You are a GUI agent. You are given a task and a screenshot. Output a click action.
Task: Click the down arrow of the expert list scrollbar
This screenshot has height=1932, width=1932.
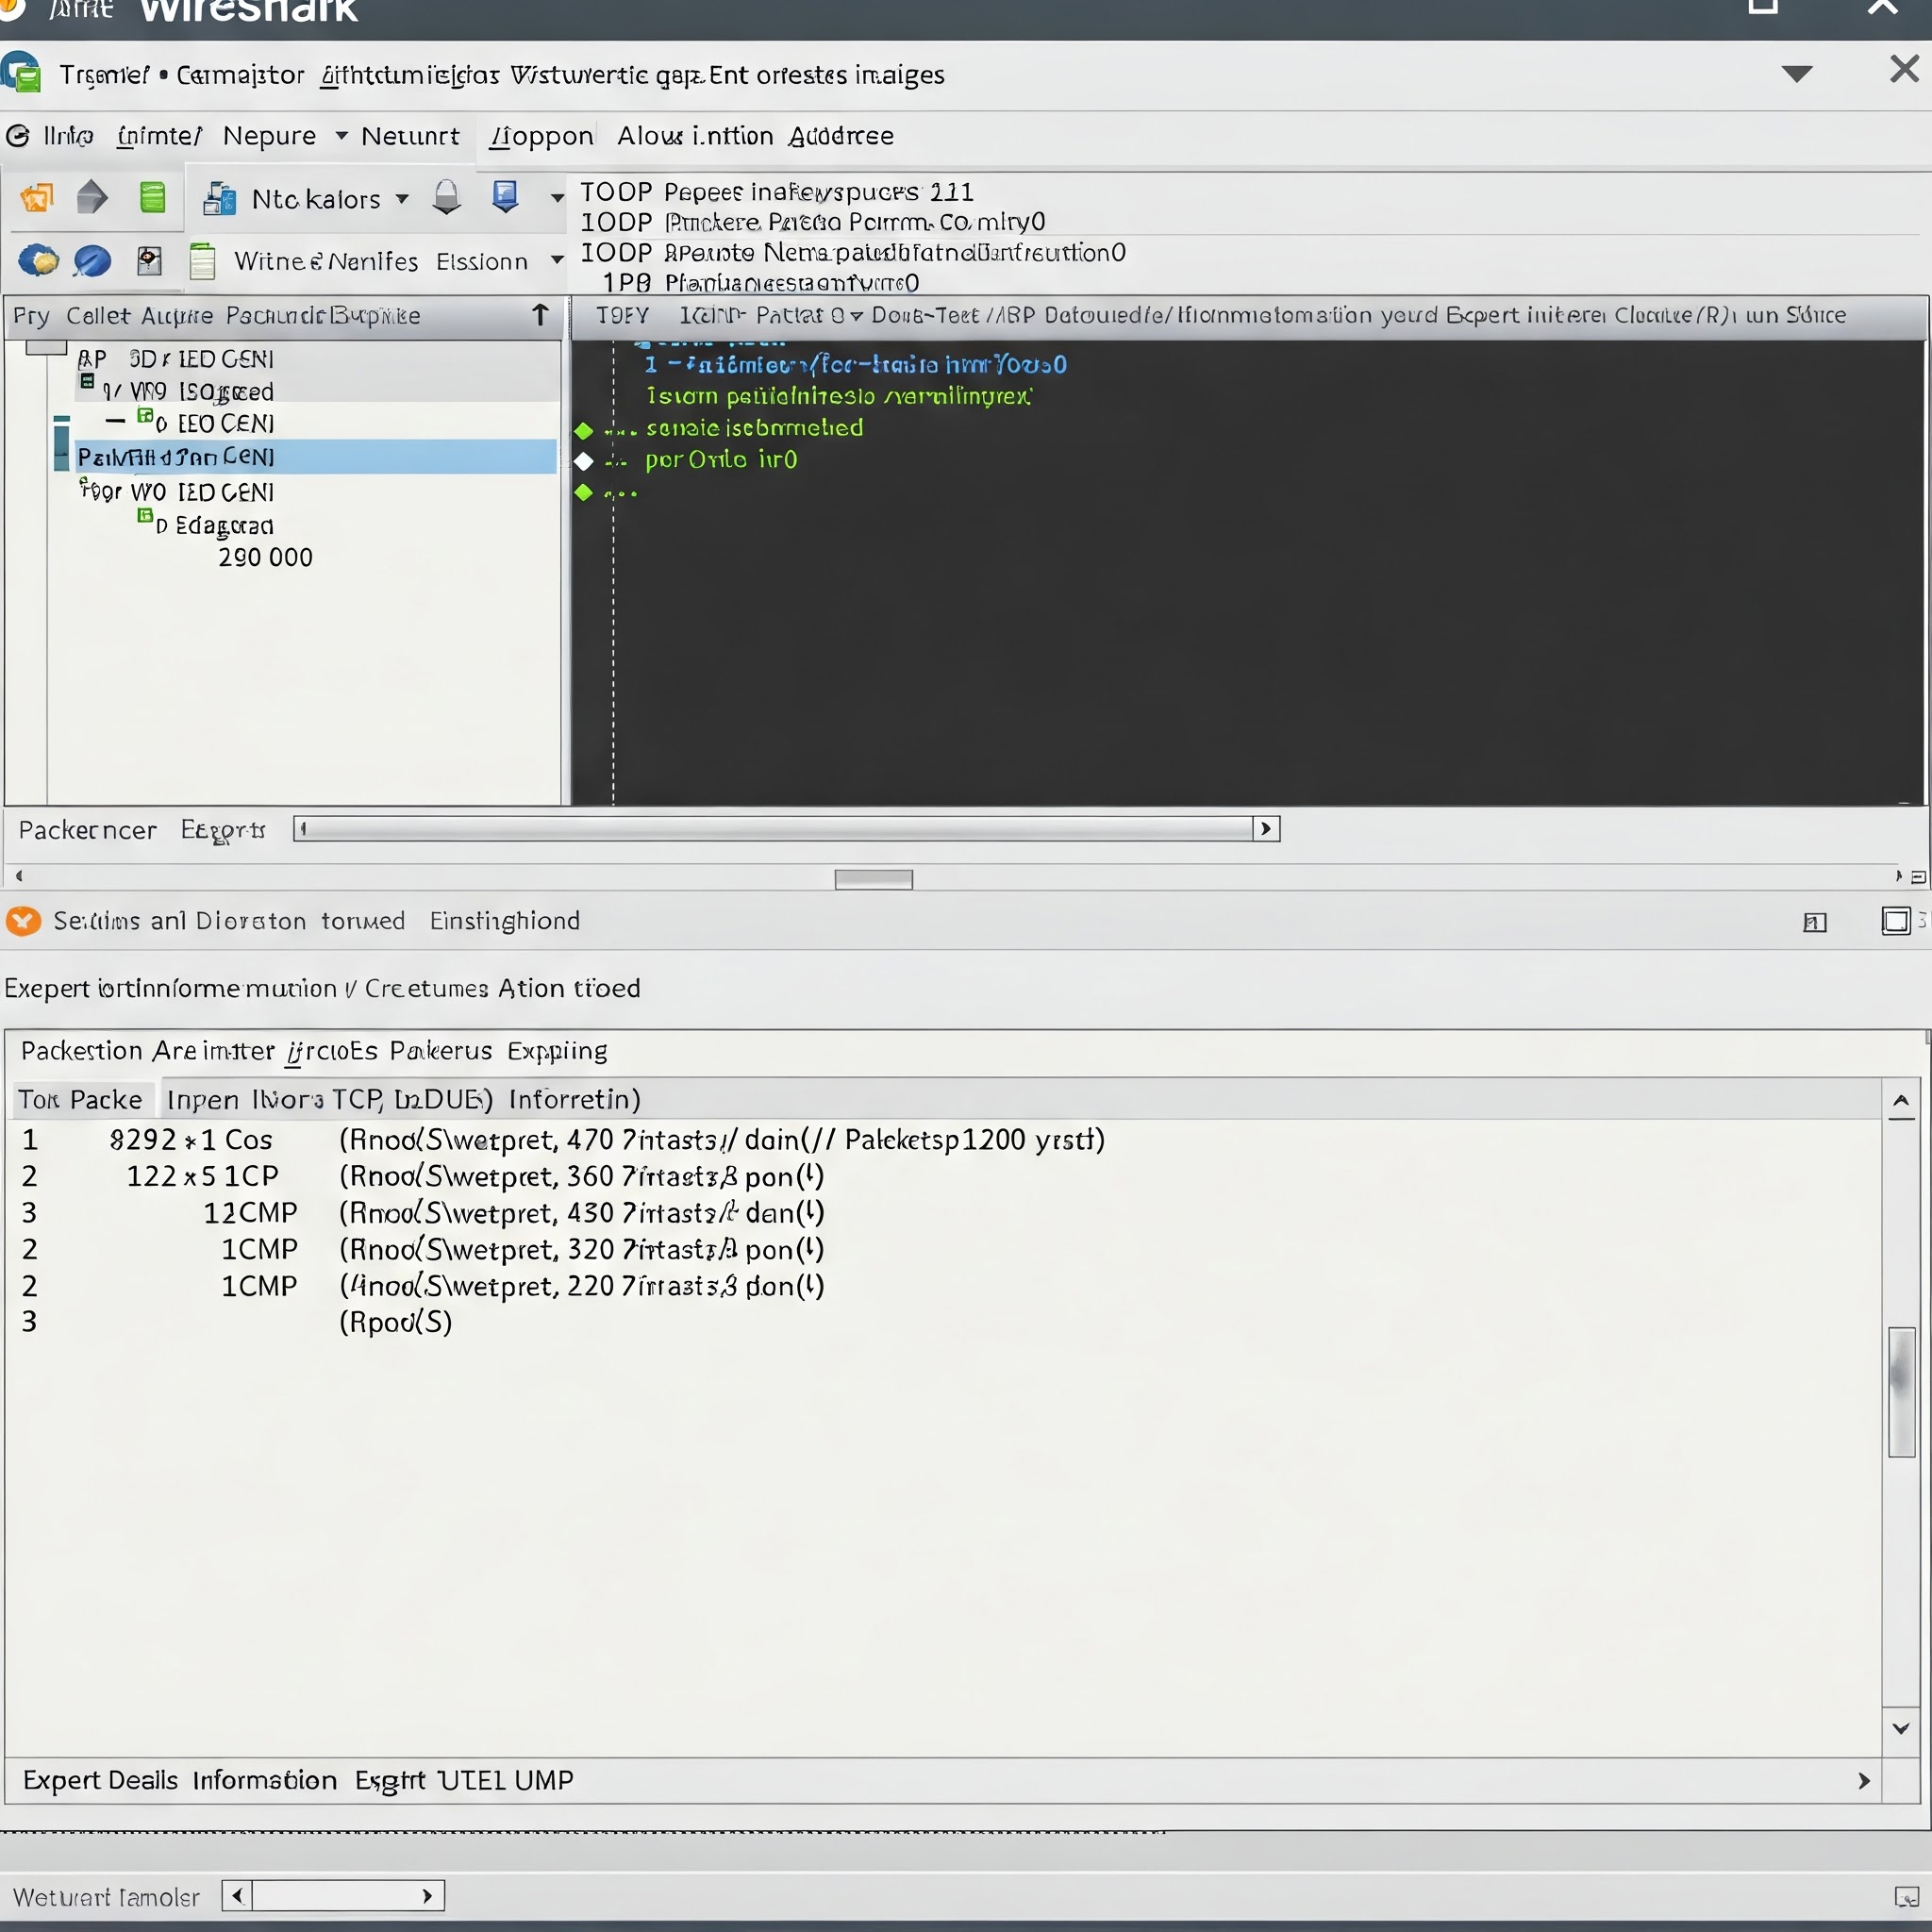click(1902, 1729)
